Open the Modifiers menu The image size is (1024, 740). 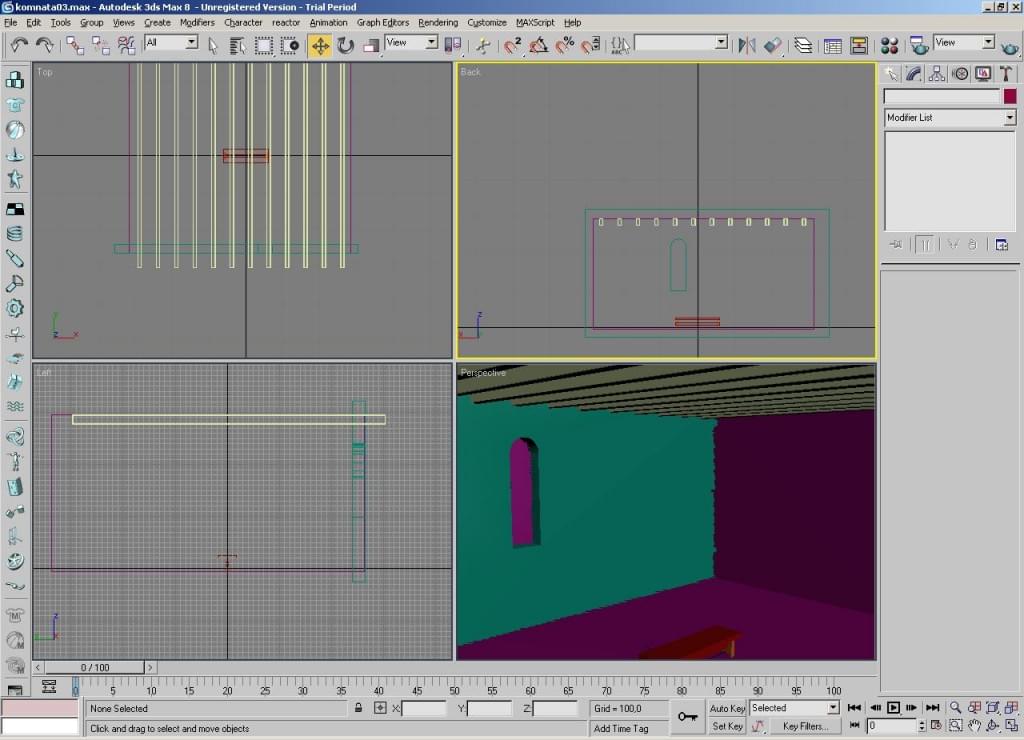point(197,22)
